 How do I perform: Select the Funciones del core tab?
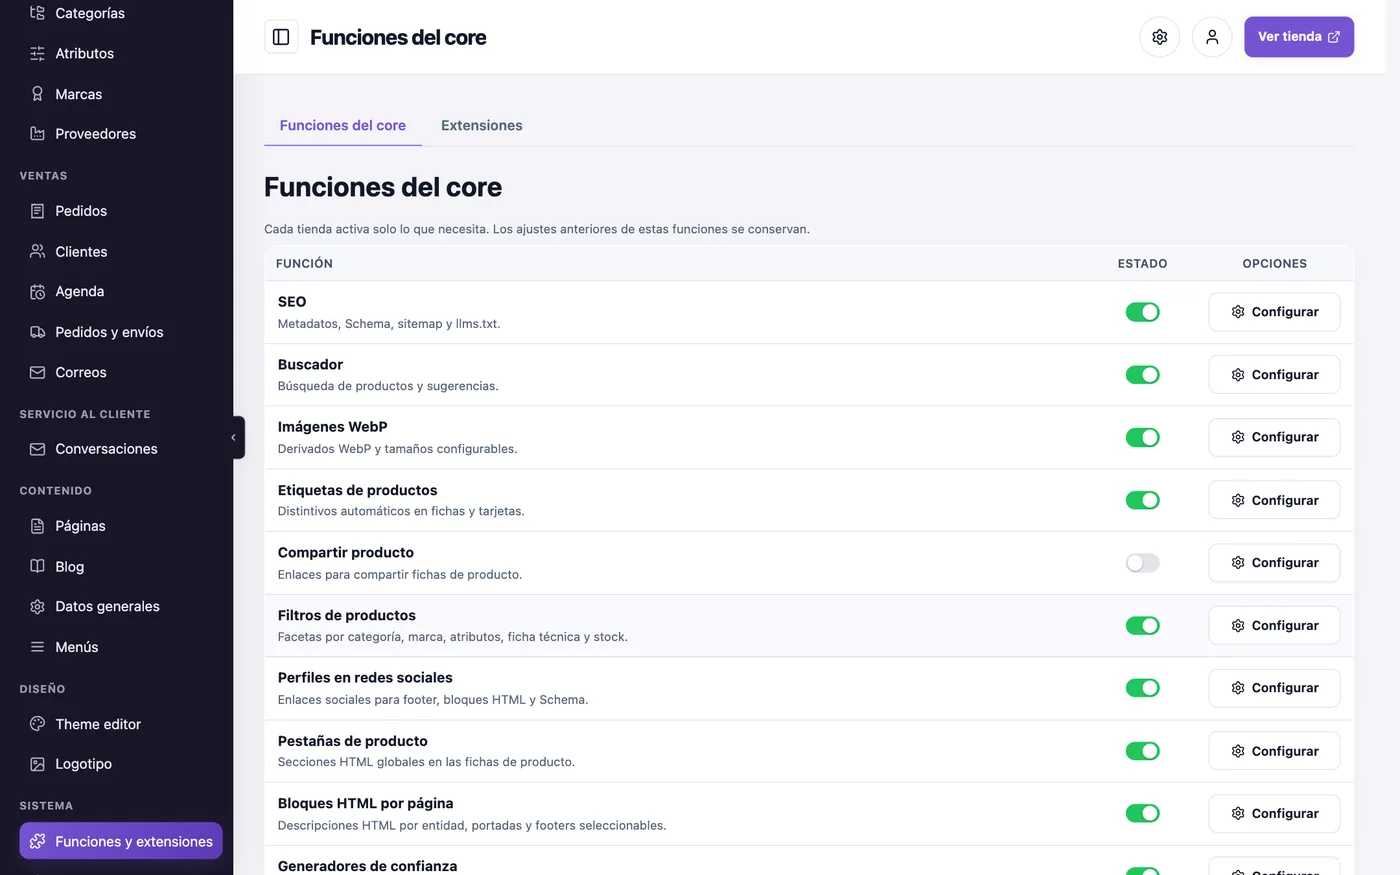(x=343, y=125)
